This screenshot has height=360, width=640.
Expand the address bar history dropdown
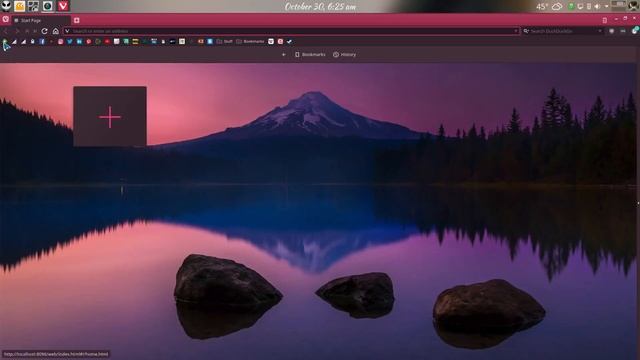click(516, 31)
